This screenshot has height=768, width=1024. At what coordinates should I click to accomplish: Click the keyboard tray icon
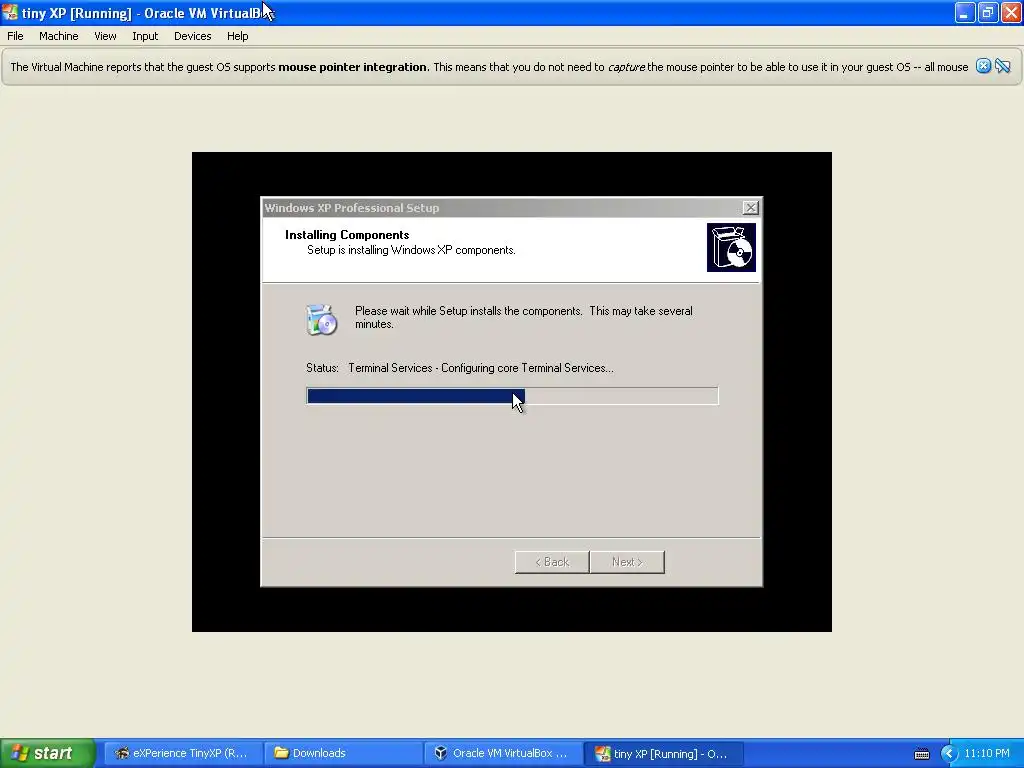pos(921,754)
